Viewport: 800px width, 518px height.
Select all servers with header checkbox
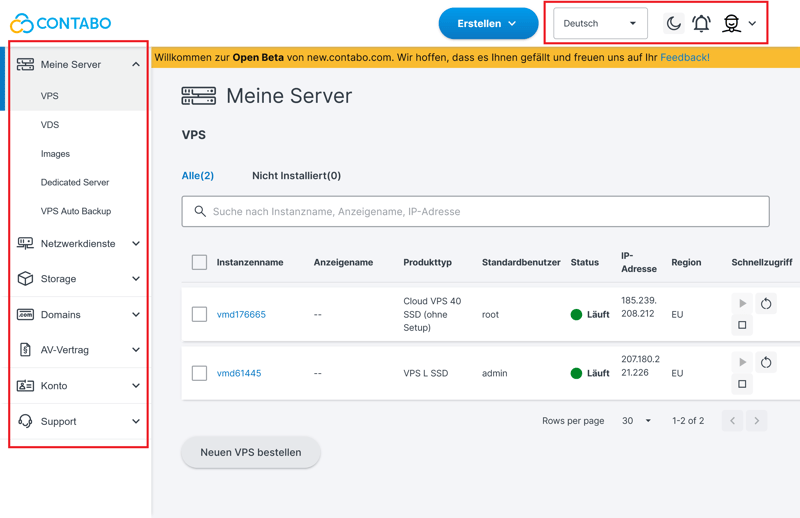click(199, 262)
